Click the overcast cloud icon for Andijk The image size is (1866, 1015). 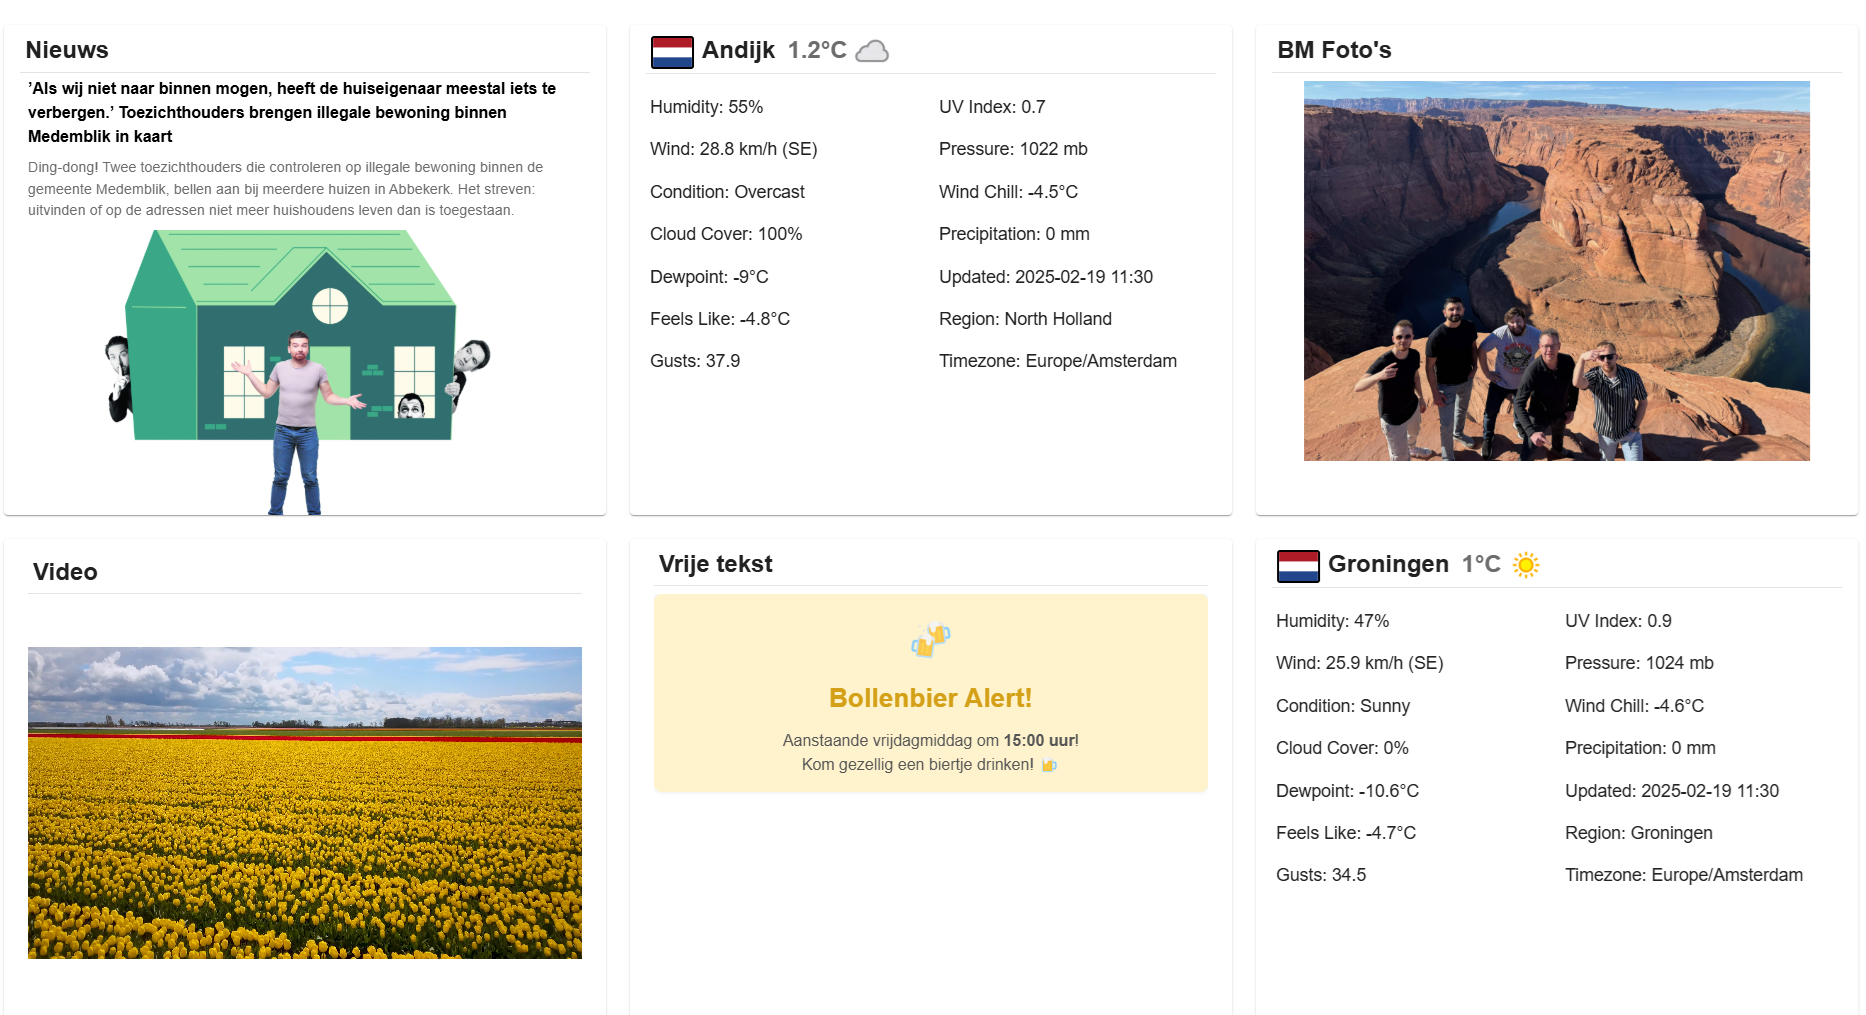click(872, 51)
